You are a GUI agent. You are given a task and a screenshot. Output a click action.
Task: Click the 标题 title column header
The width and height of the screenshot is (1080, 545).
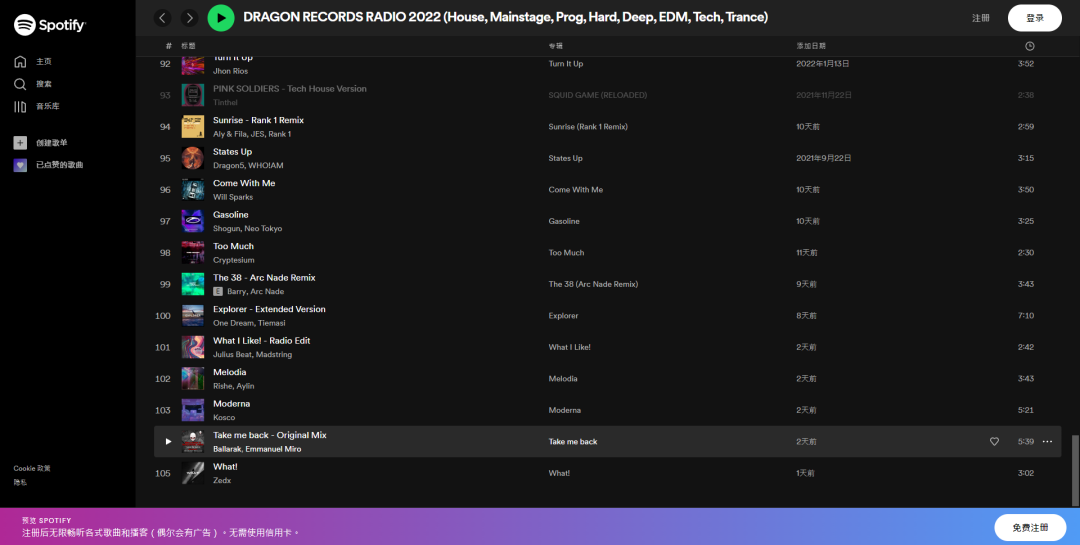click(x=188, y=46)
